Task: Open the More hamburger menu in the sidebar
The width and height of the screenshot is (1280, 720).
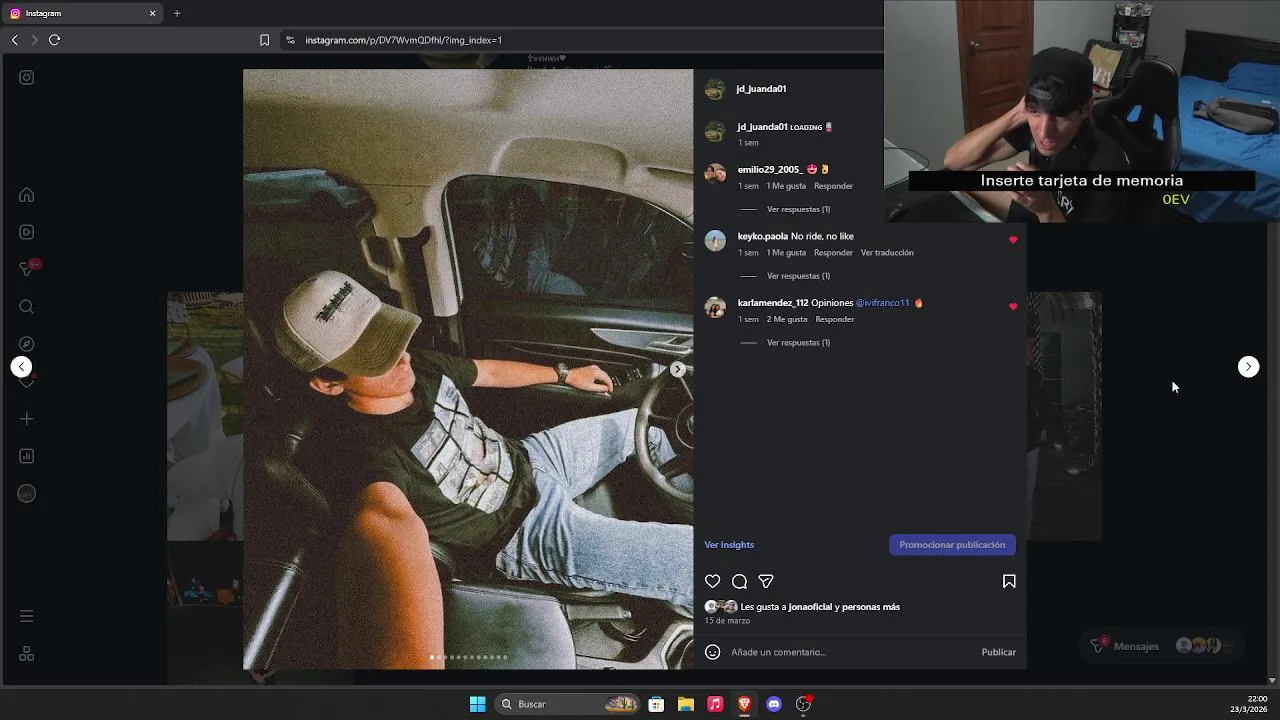Action: (27, 616)
